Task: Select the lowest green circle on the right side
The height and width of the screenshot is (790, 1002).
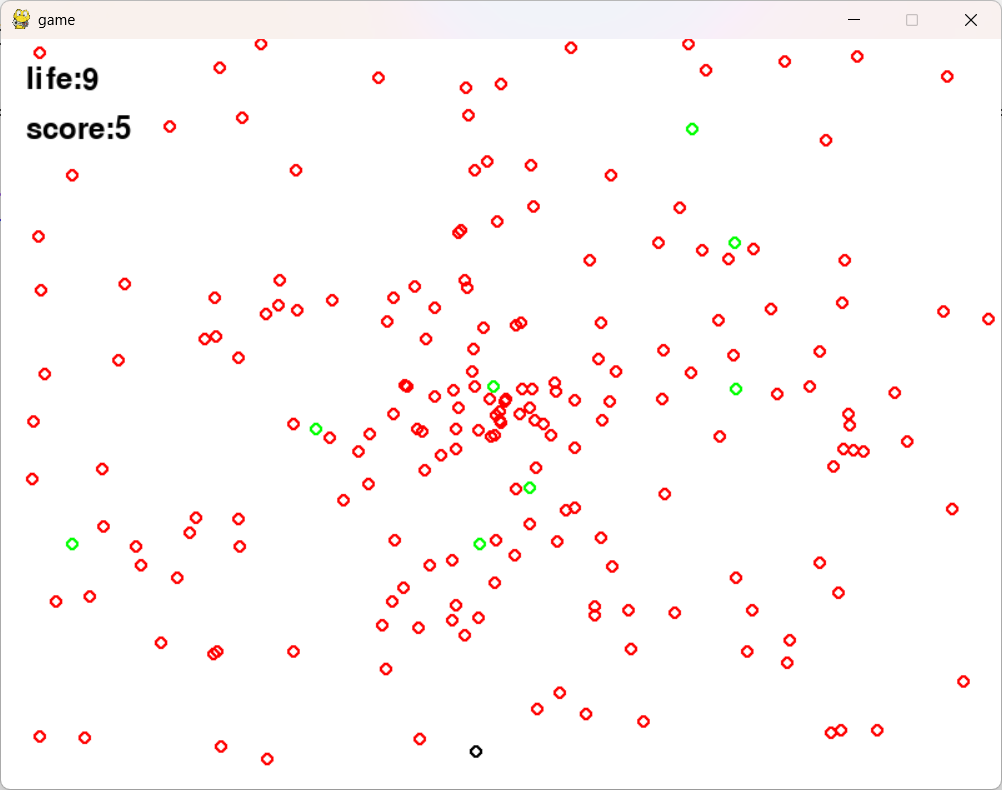Action: 736,389
